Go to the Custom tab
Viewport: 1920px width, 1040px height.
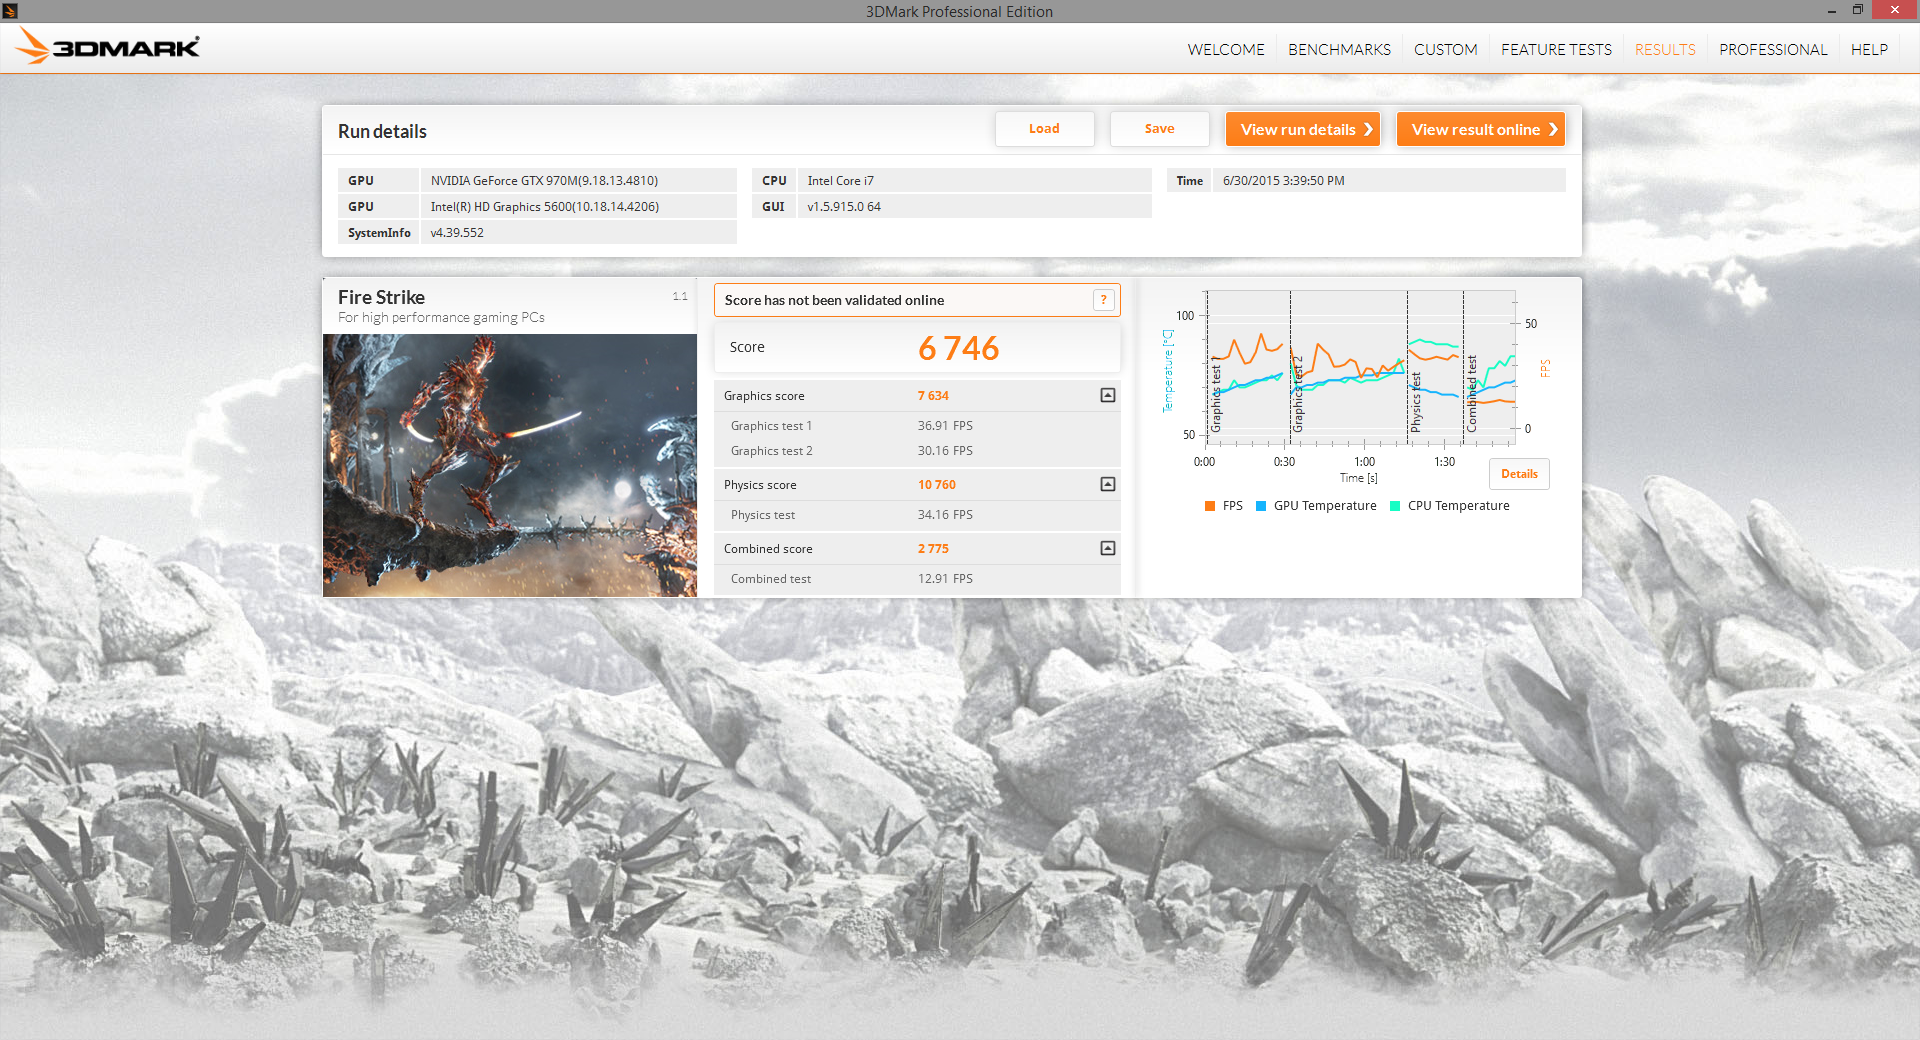[x=1445, y=49]
